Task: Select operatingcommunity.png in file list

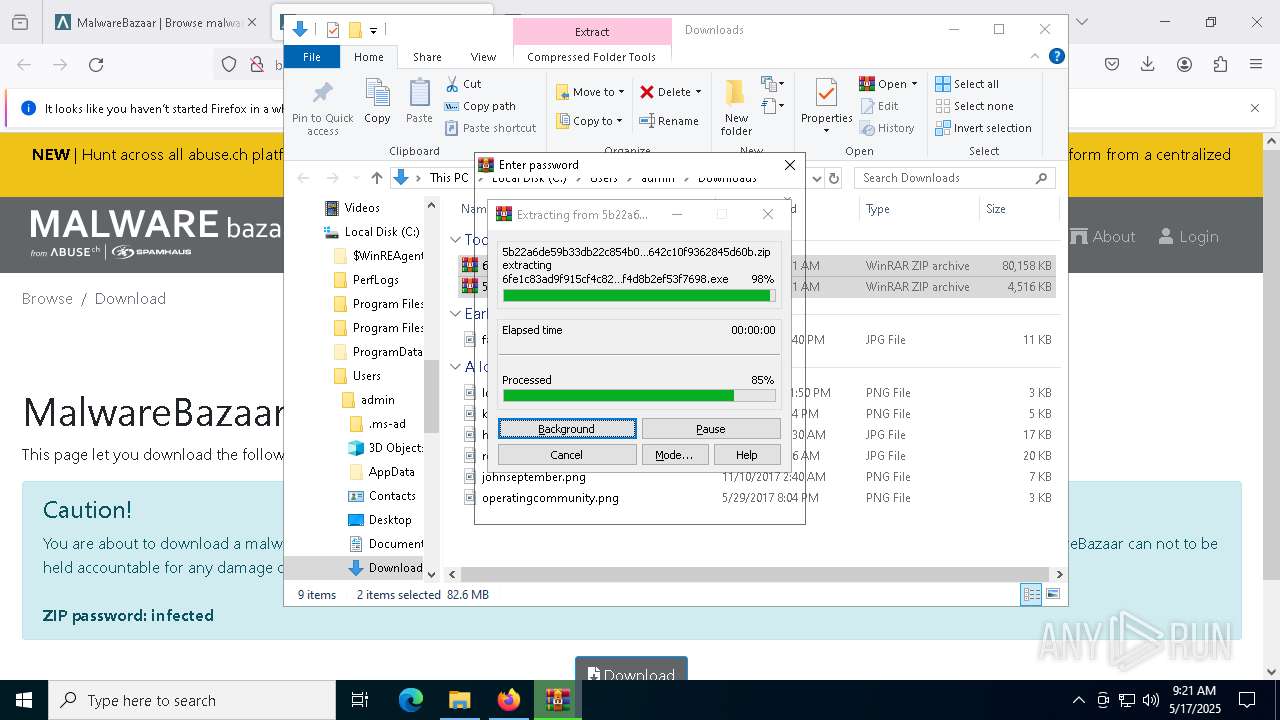Action: 550,498
